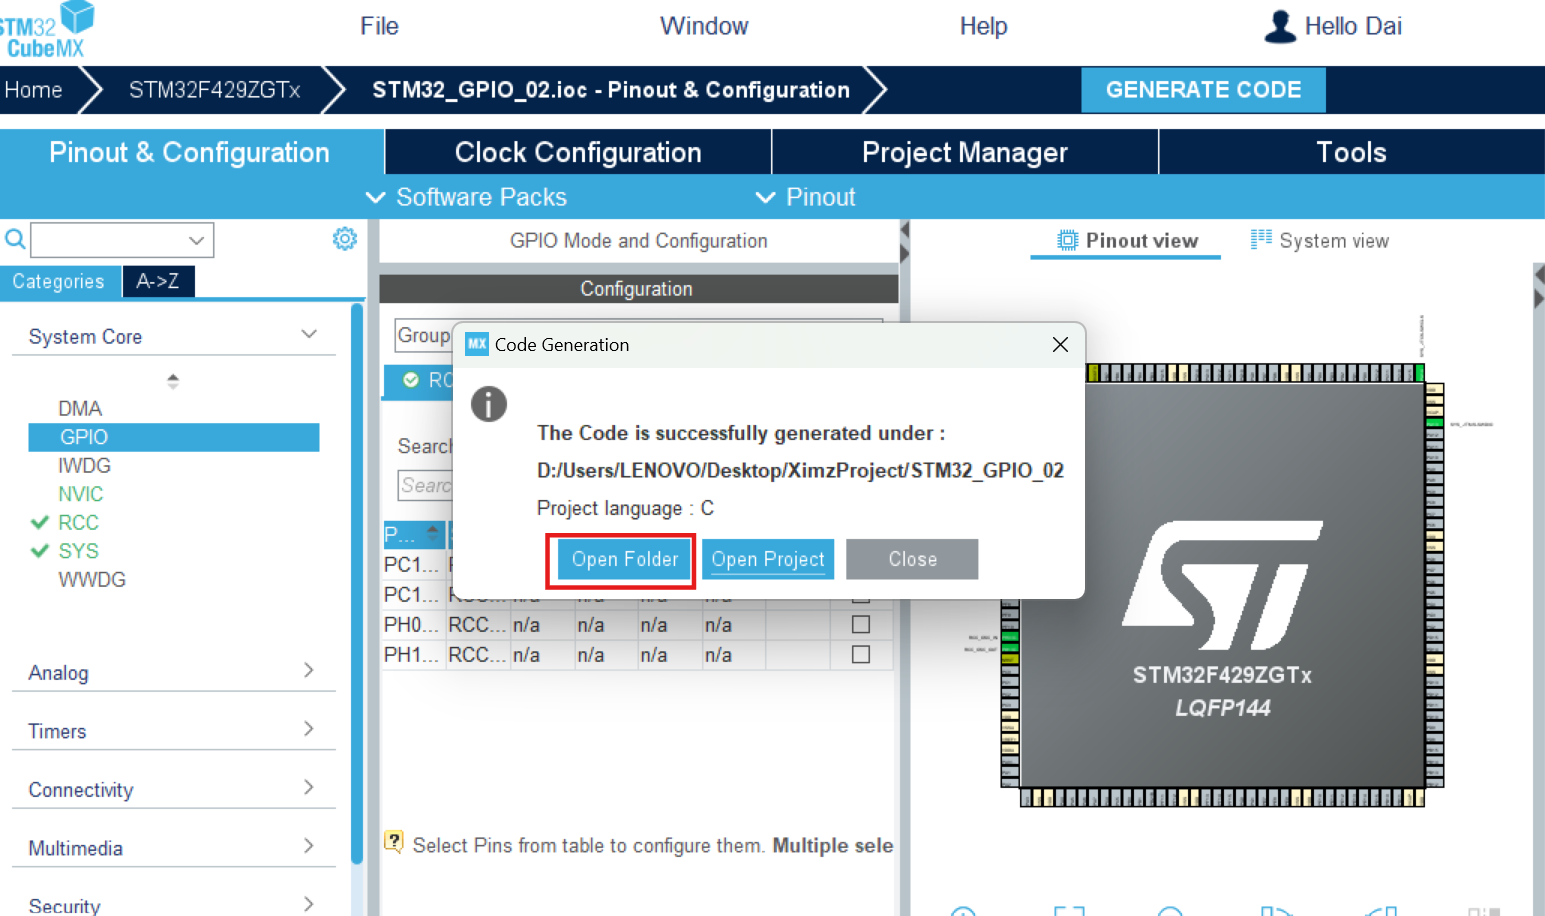
Task: Tick the checkbox in the PH1 row
Action: 860,654
